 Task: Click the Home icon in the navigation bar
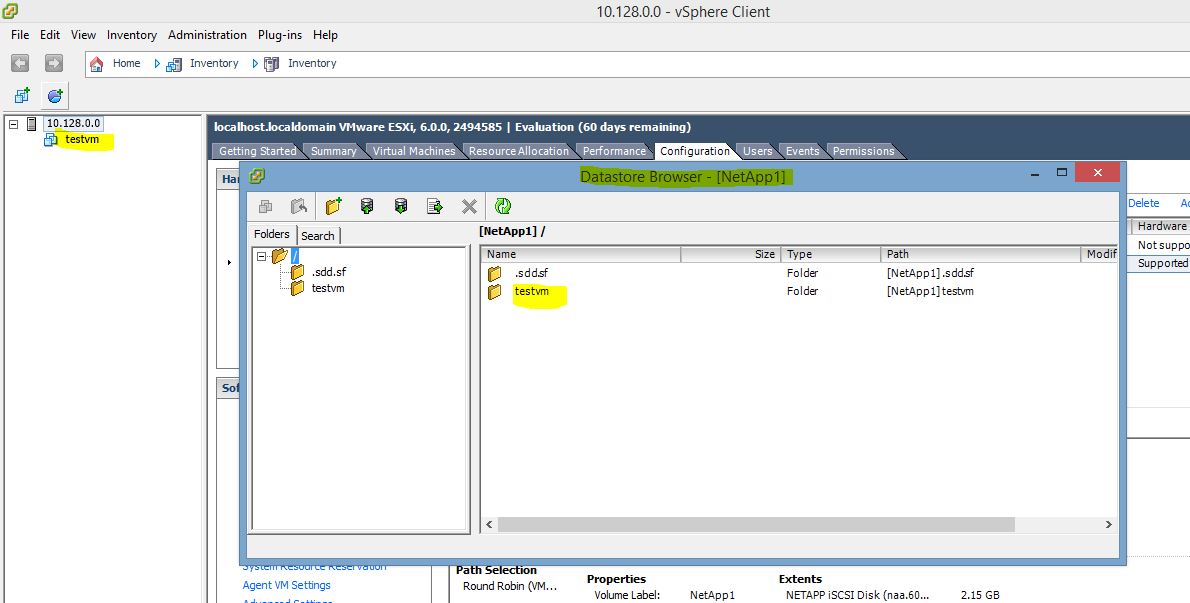96,62
